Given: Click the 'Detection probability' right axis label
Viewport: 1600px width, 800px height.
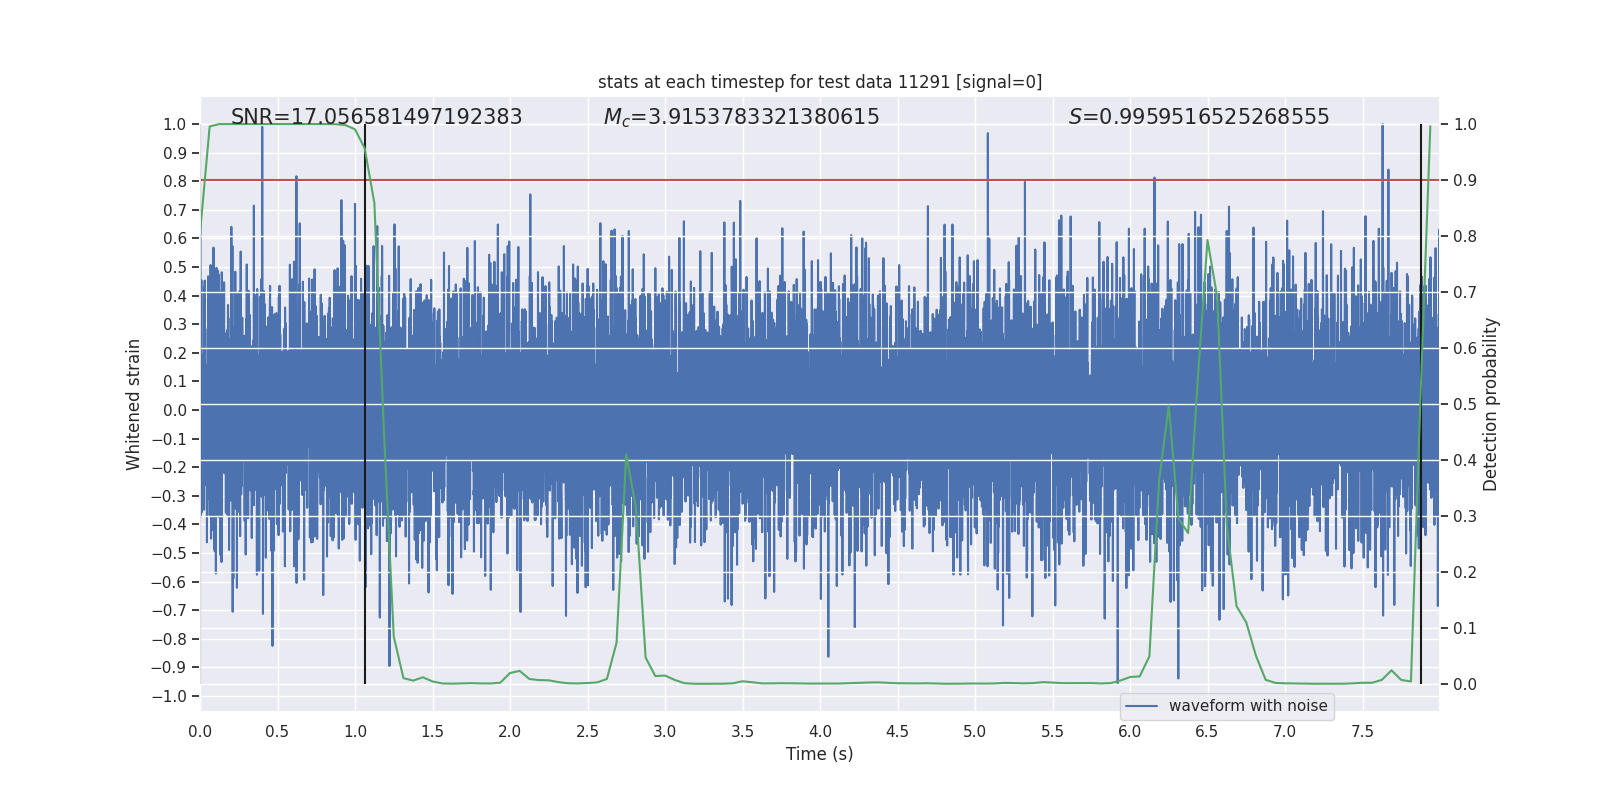Looking at the screenshot, I should pos(1490,404).
